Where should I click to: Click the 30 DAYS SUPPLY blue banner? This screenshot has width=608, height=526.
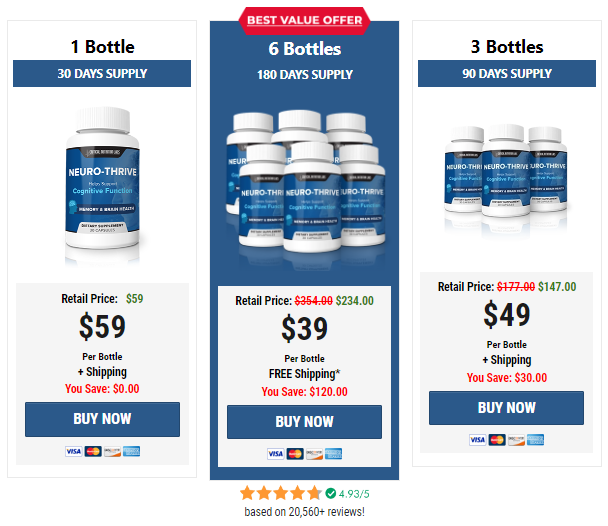(x=102, y=73)
